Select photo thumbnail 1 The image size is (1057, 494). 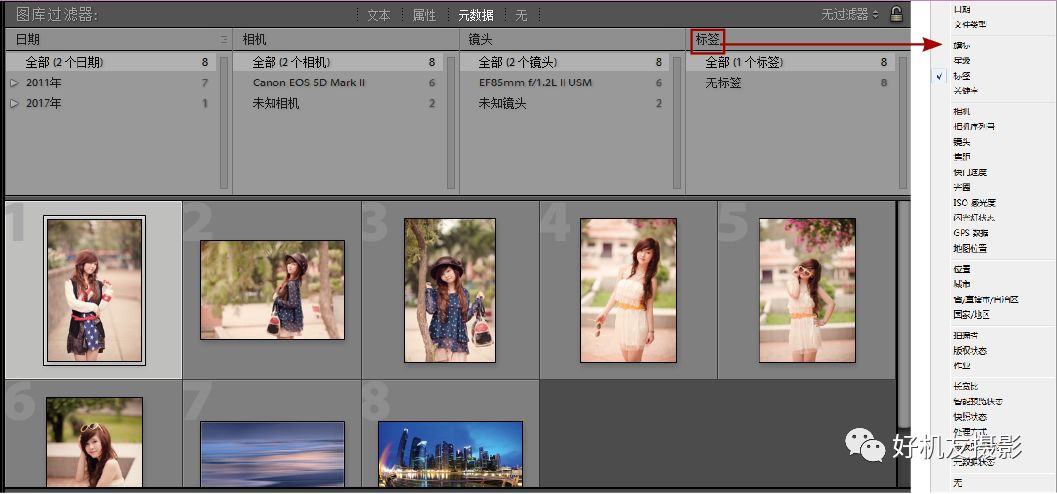point(94,290)
